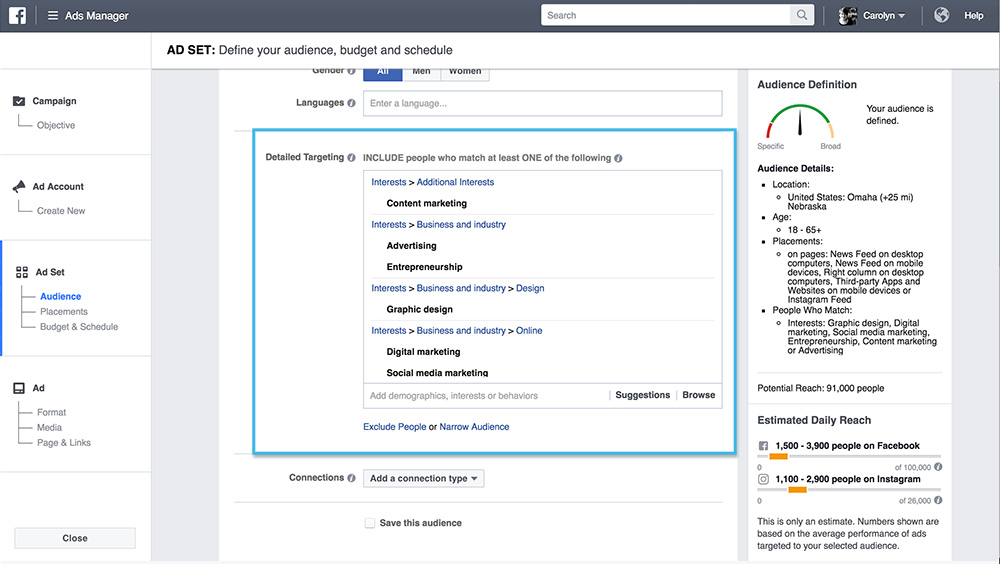Image resolution: width=1000 pixels, height=564 pixels.
Task: Click the Facebook reach icon
Action: (763, 446)
